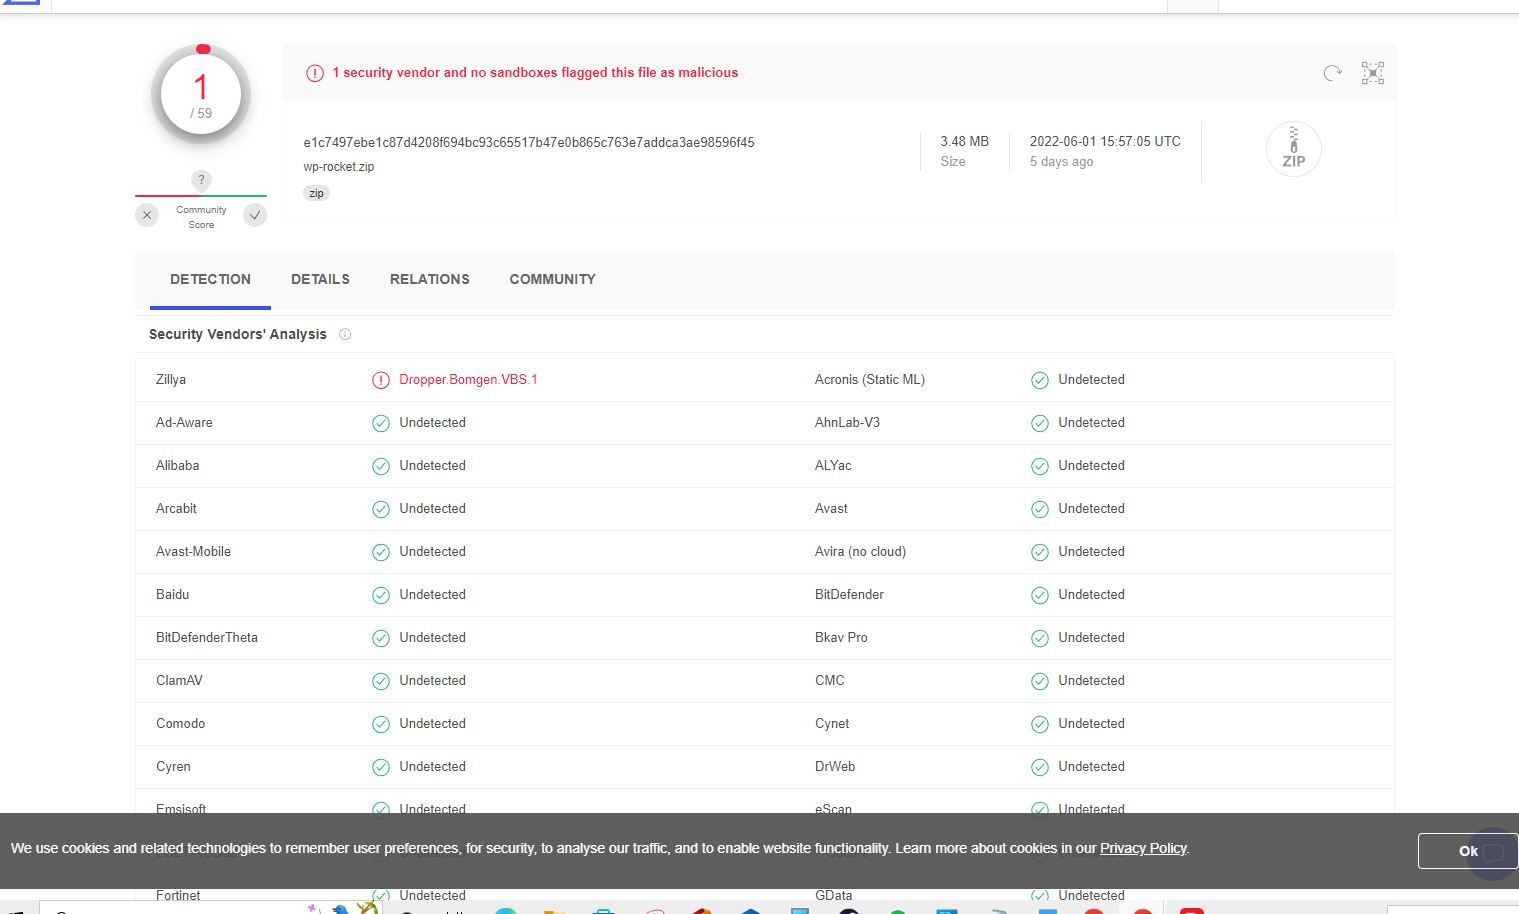Open the Privacy Policy link
1519x914 pixels.
[1143, 848]
